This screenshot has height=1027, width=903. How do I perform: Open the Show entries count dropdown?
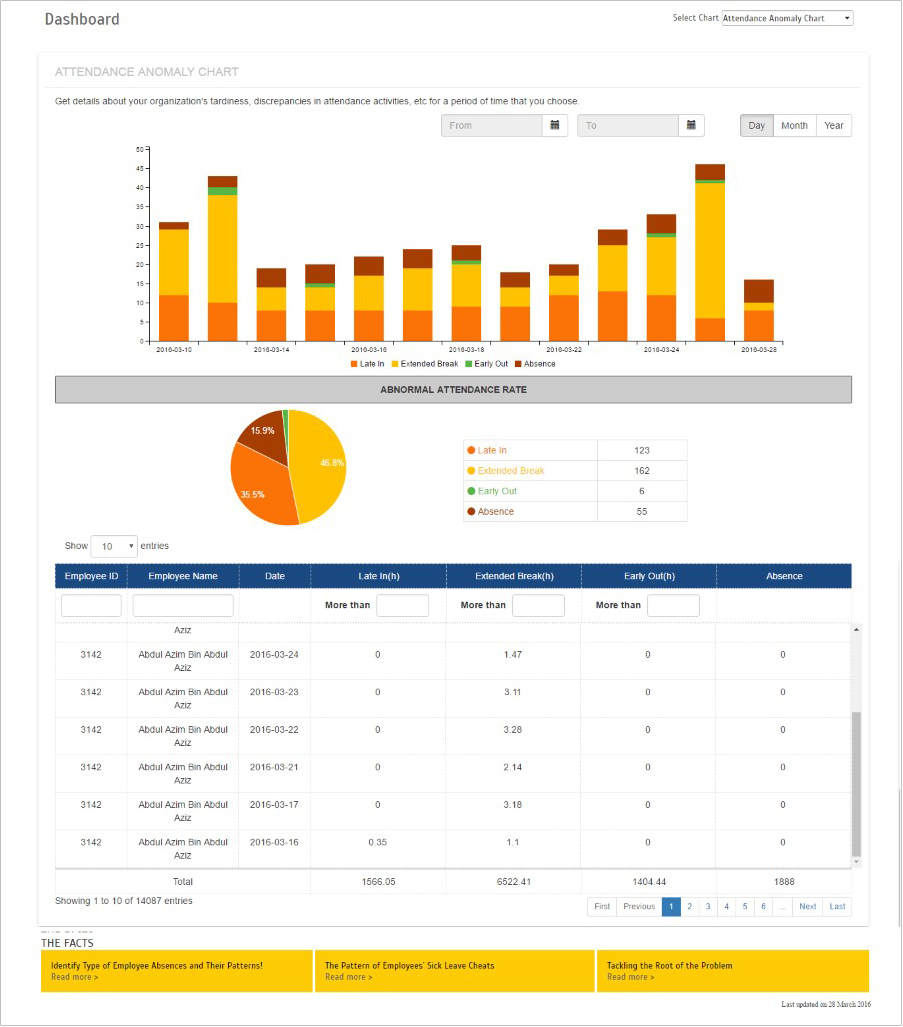click(x=114, y=547)
